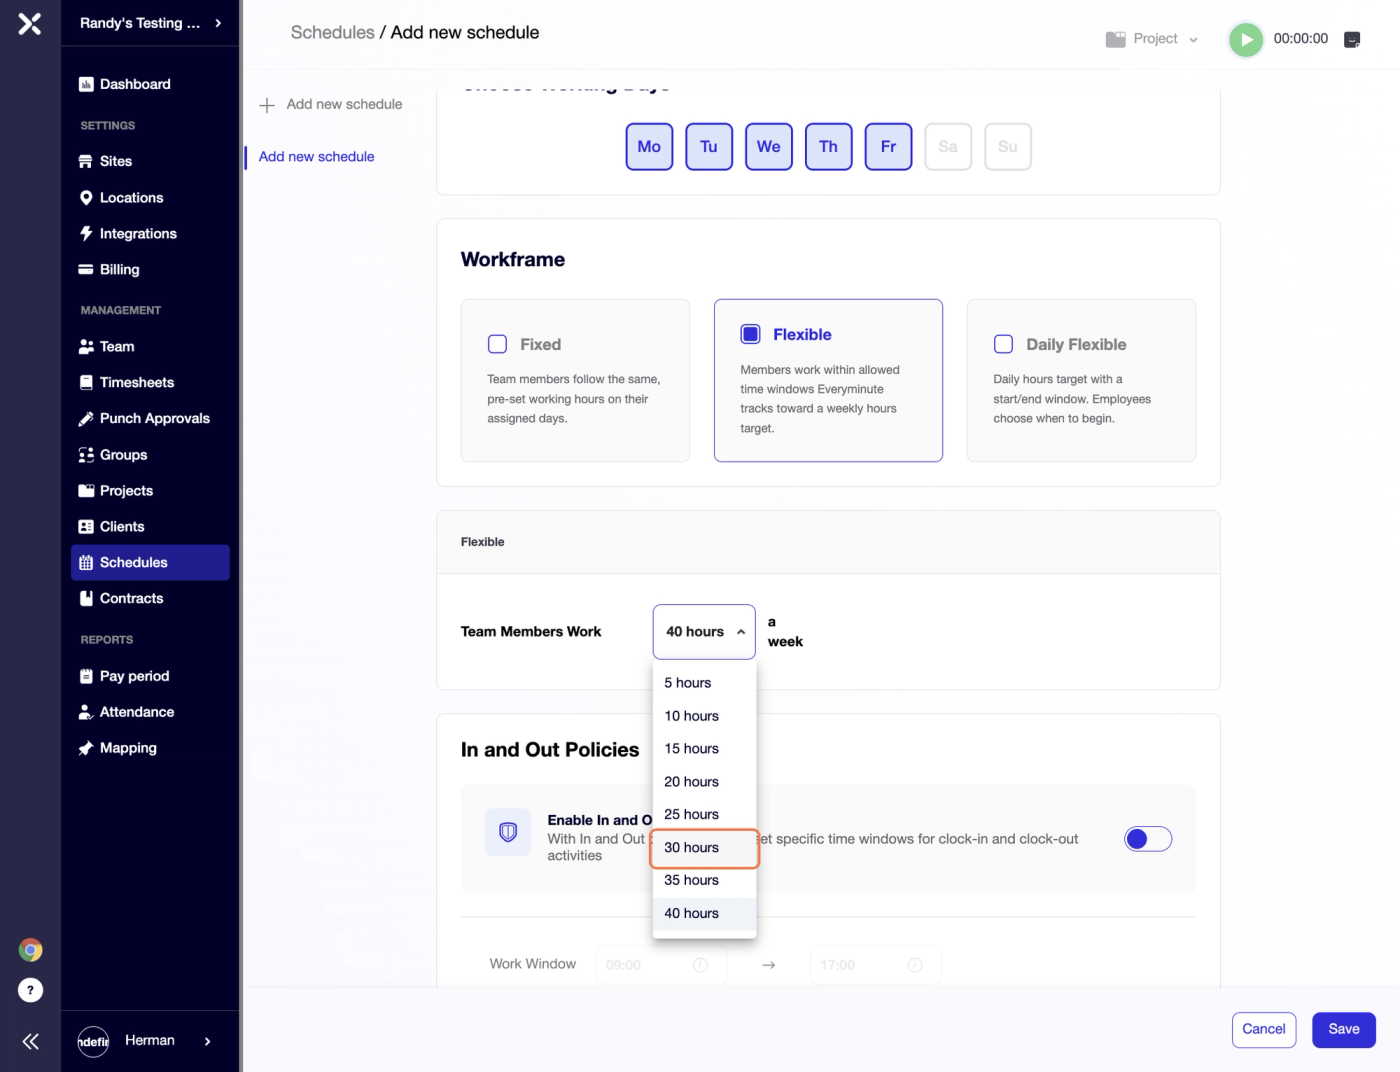The height and width of the screenshot is (1072, 1400).
Task: Click the Chrome extension icon in sidebar
Action: pyautogui.click(x=31, y=950)
